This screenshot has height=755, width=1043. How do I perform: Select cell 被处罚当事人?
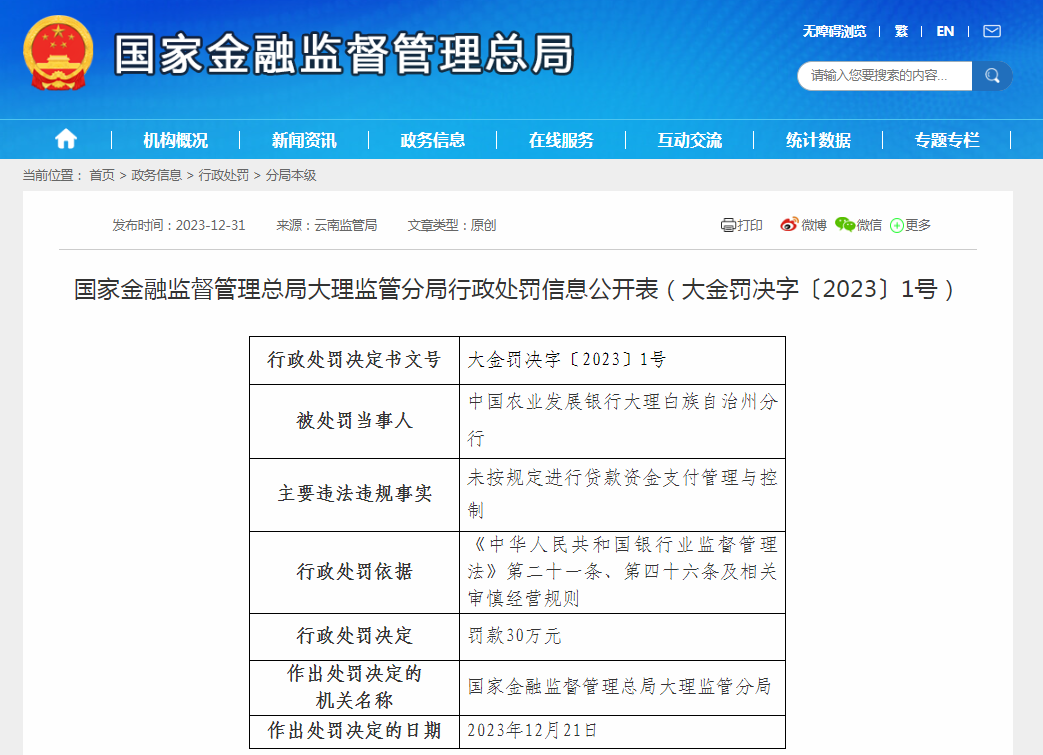tap(355, 421)
